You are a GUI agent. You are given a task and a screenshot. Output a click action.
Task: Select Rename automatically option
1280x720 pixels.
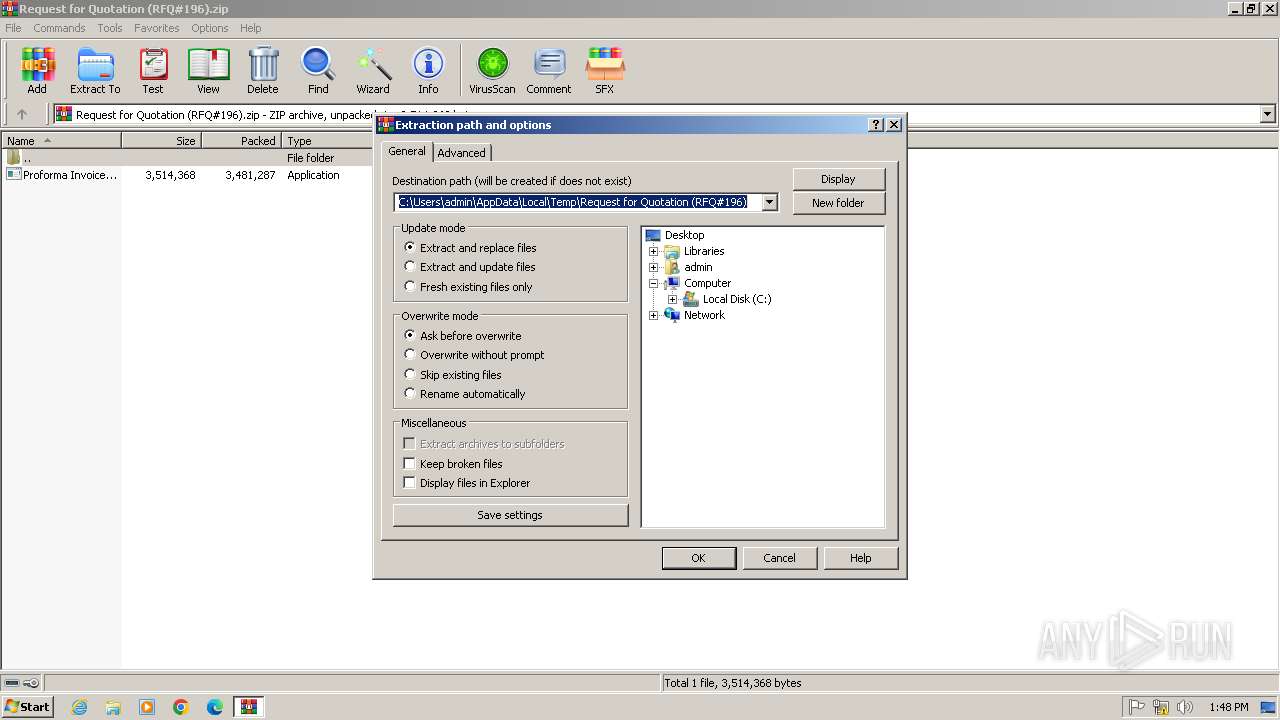click(464, 394)
